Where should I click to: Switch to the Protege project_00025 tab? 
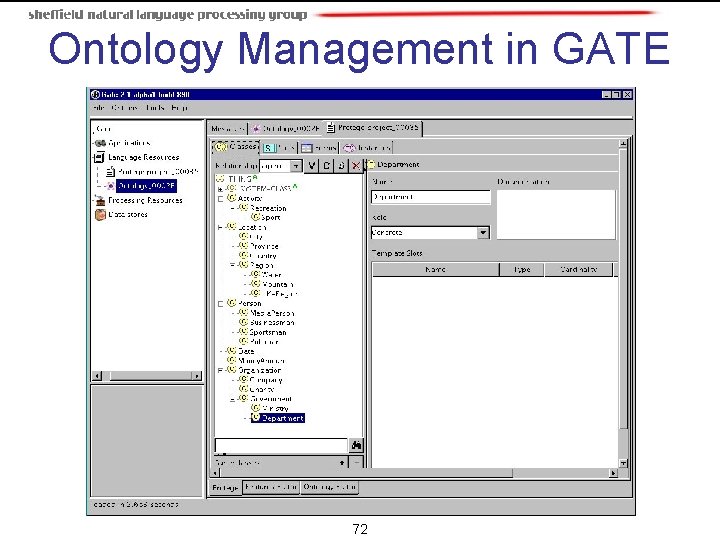point(373,128)
